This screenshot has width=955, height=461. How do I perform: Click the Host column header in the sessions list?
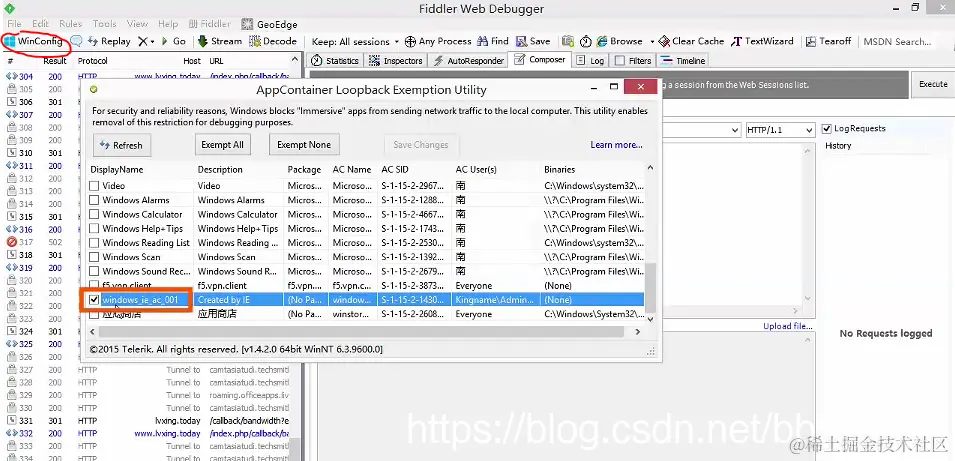pos(191,62)
